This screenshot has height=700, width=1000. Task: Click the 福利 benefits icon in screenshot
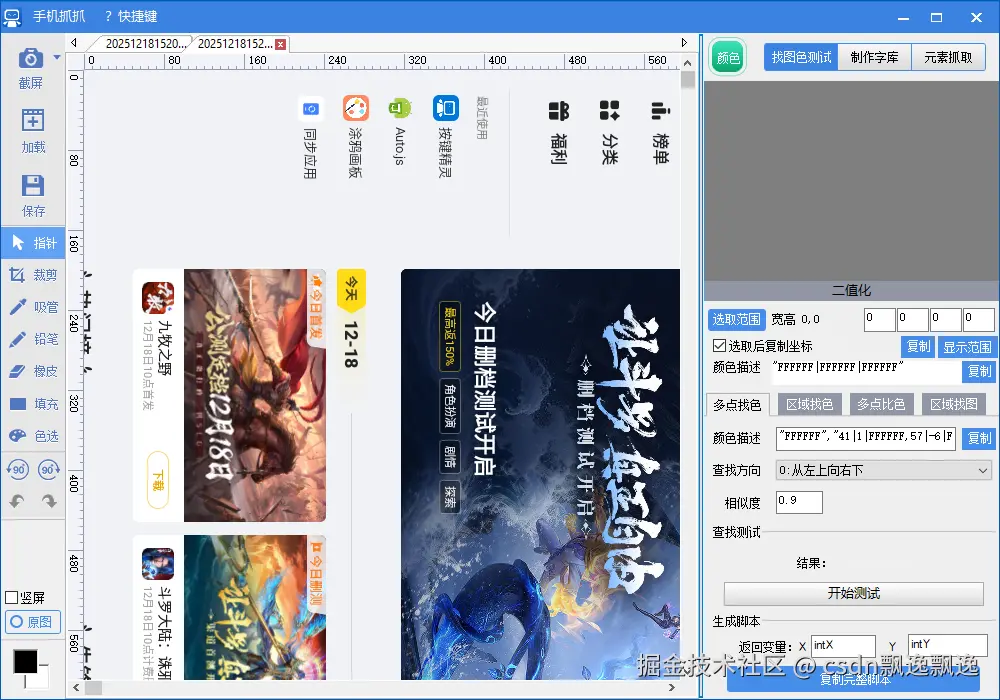559,110
